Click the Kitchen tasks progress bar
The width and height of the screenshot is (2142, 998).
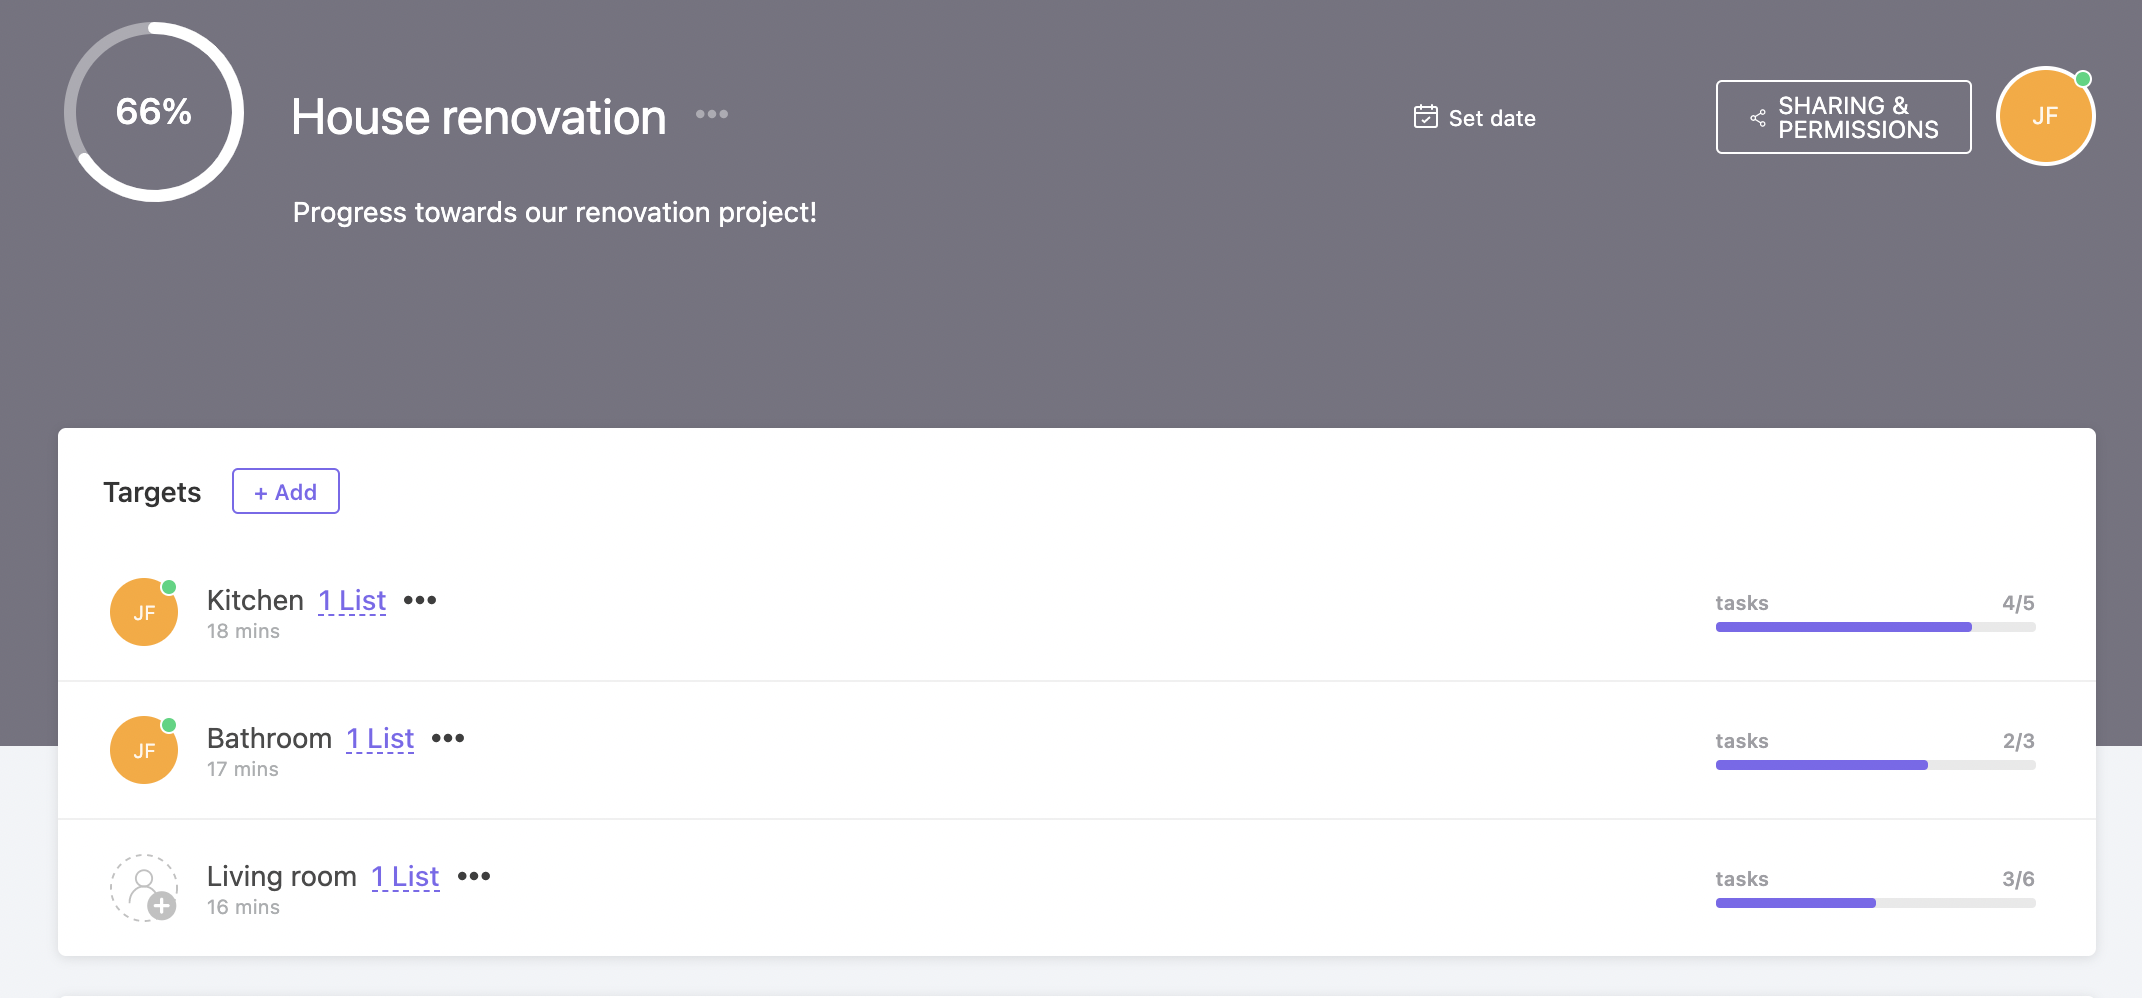(x=1875, y=627)
